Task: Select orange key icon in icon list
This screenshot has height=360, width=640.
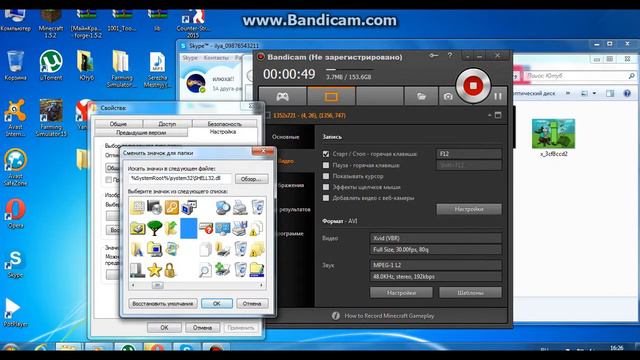Action: (171, 207)
